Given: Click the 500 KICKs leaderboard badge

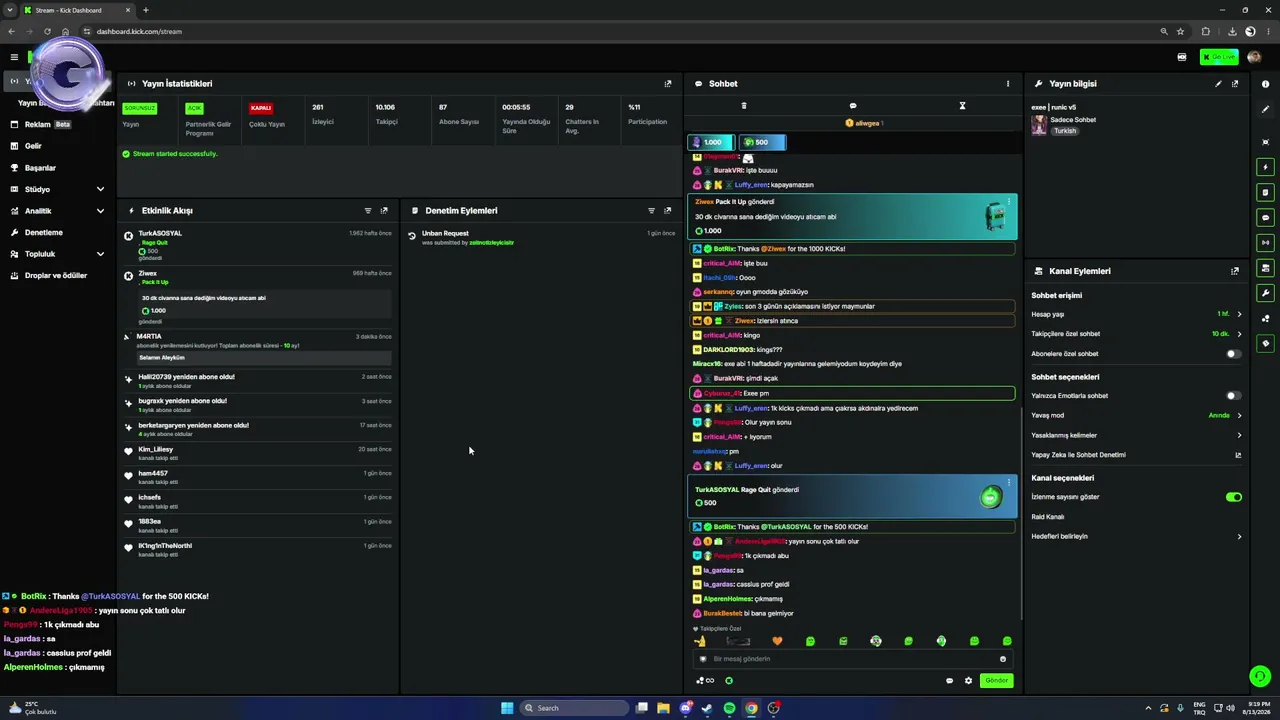Looking at the screenshot, I should tap(763, 142).
